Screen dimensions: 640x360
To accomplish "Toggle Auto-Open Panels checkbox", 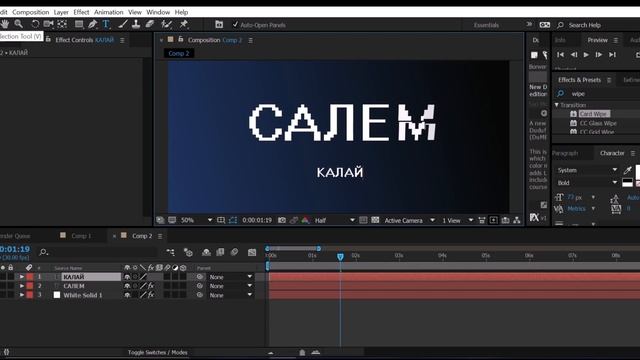I will [235, 24].
